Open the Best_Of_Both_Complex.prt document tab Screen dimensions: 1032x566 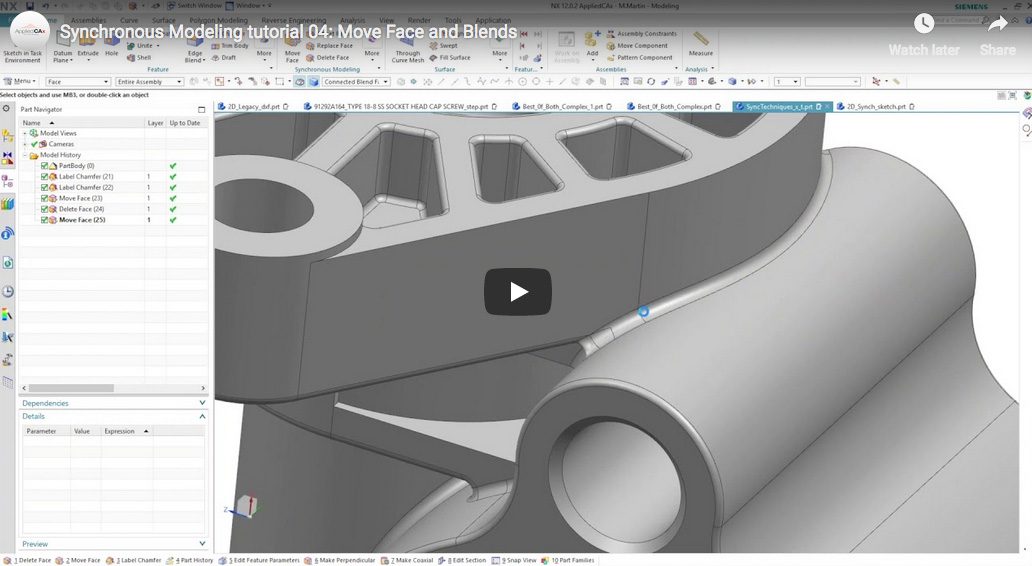(674, 107)
